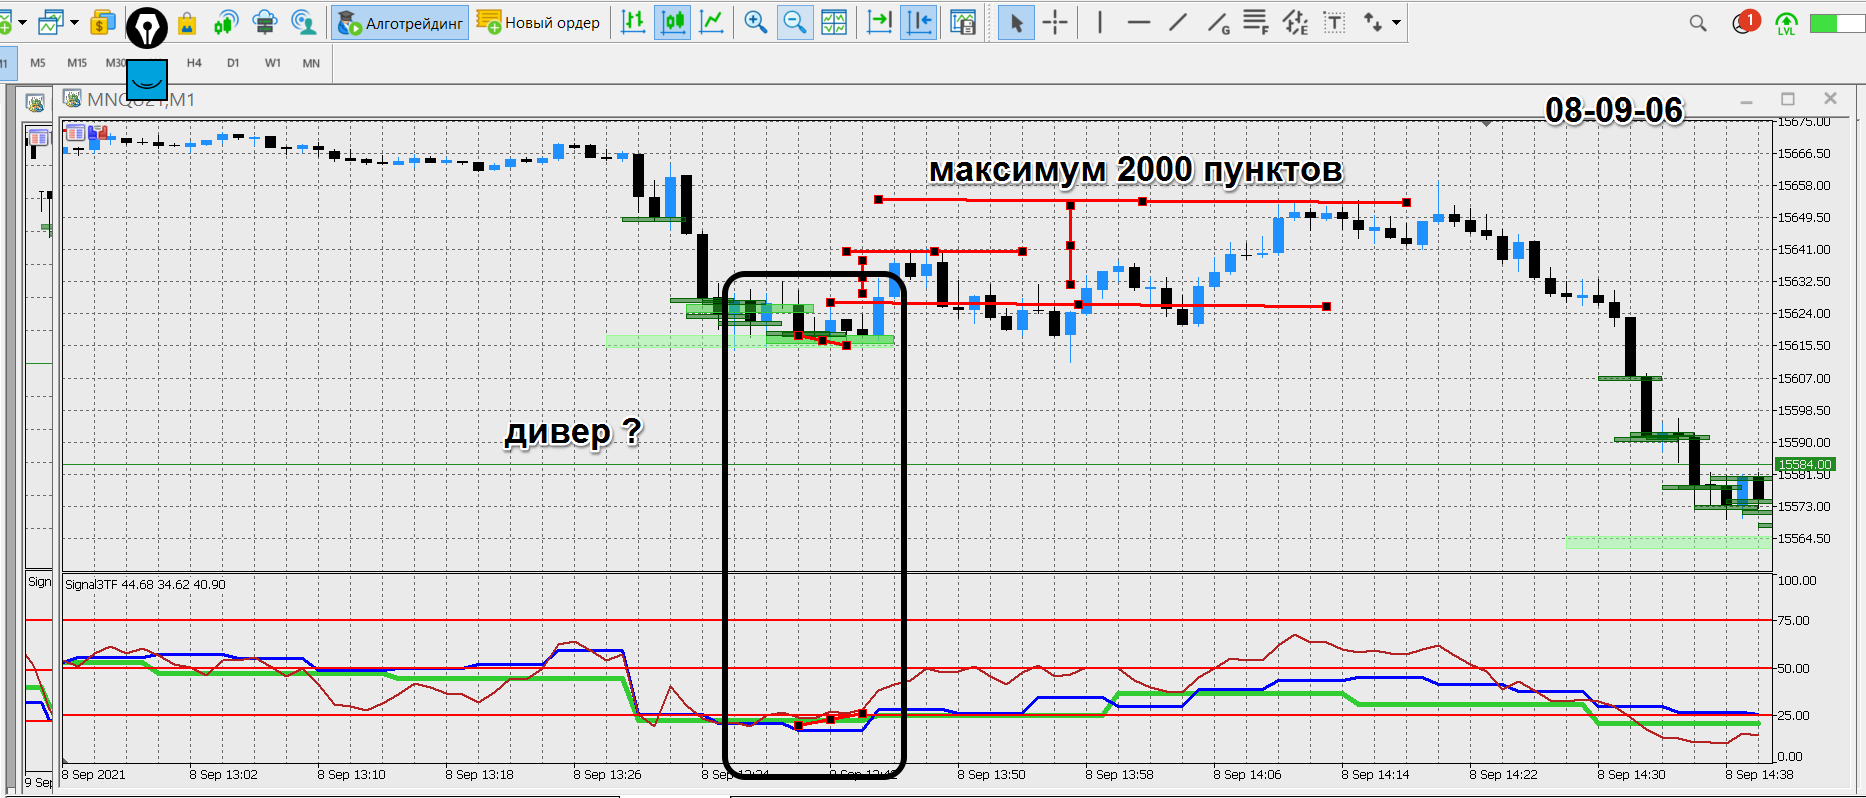The width and height of the screenshot is (1866, 798).
Task: Click the 8 Sep 13:50 time label
Action: 991,775
